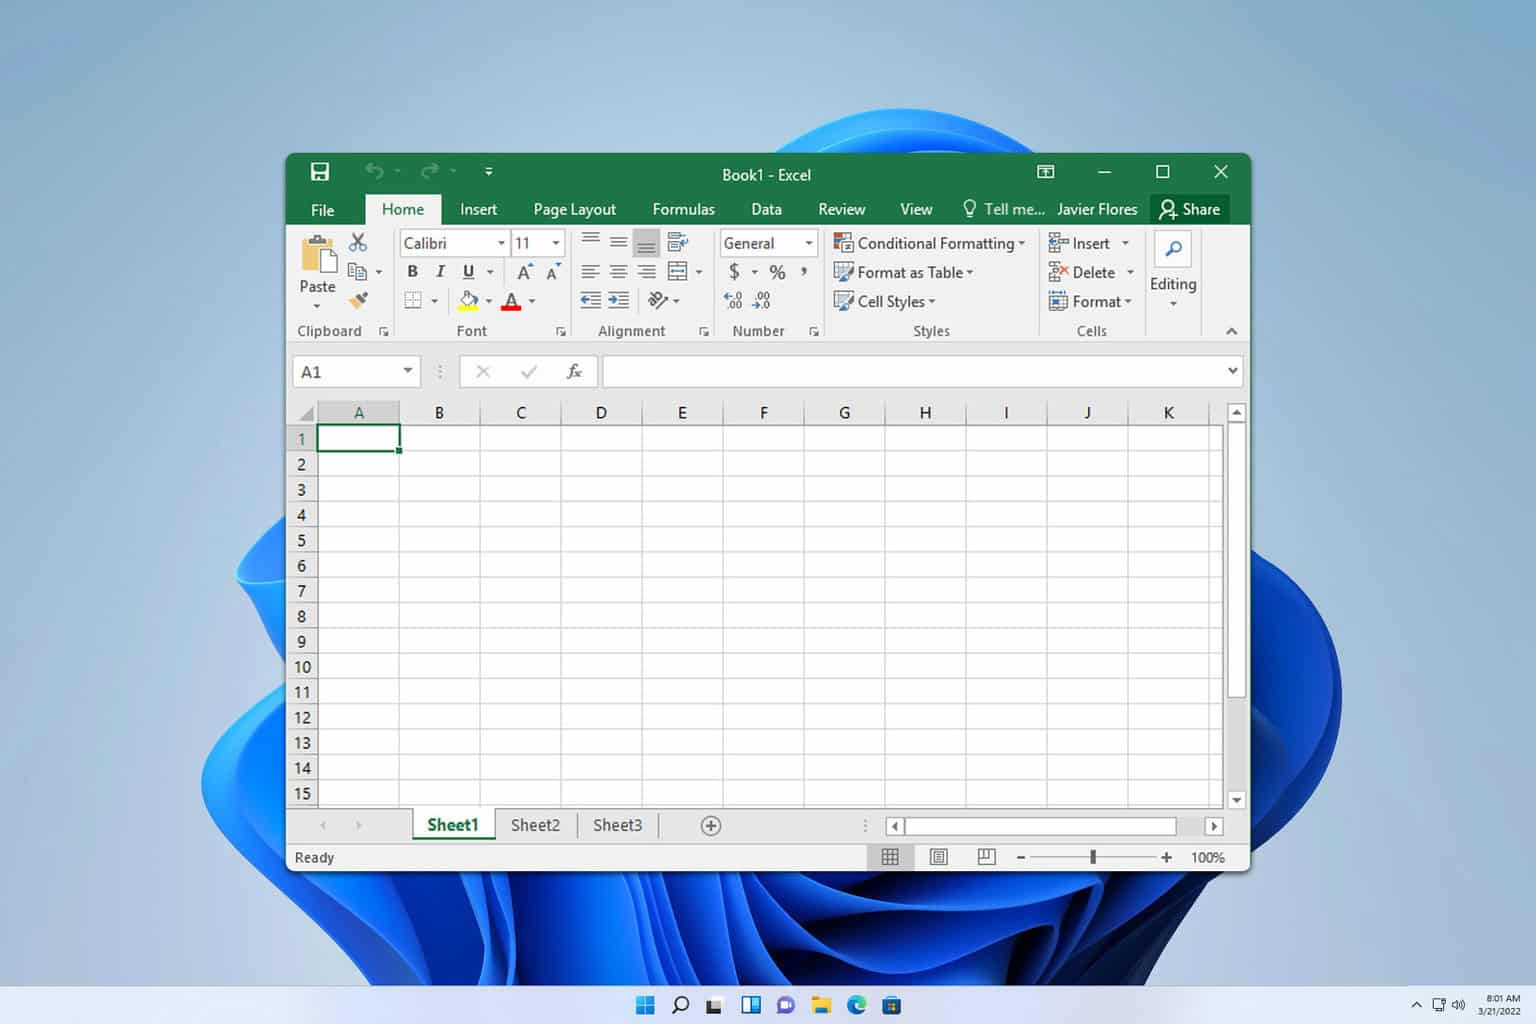The image size is (1536, 1024).
Task: Toggle Italic formatting
Action: click(440, 272)
